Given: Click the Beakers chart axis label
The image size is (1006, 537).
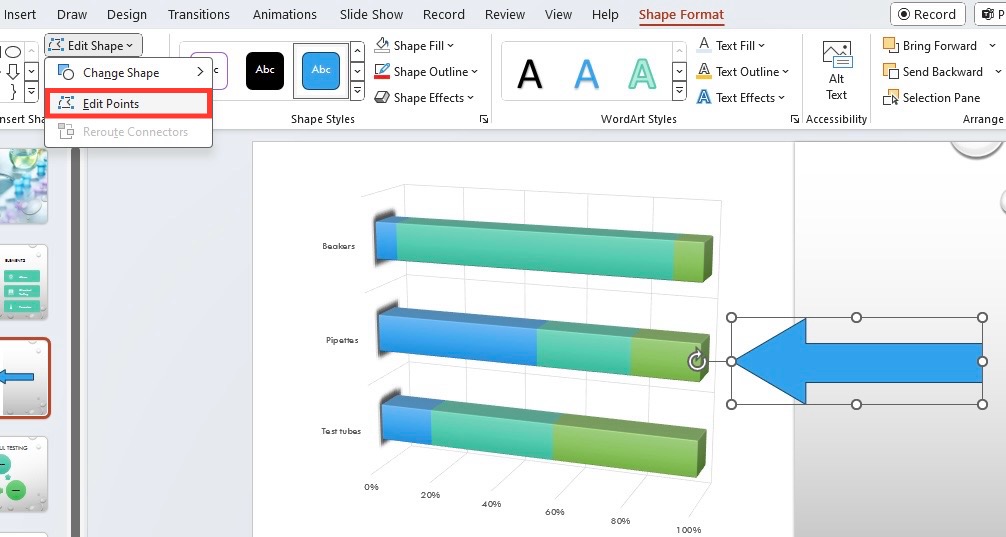Looking at the screenshot, I should (338, 246).
